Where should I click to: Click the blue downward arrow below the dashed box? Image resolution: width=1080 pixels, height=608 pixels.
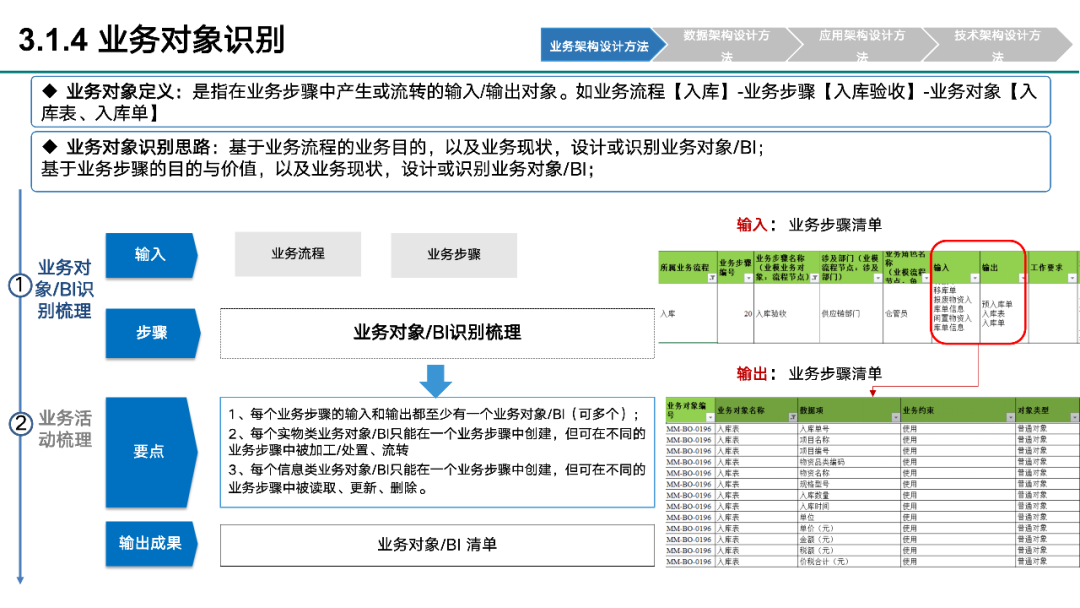[x=435, y=381]
